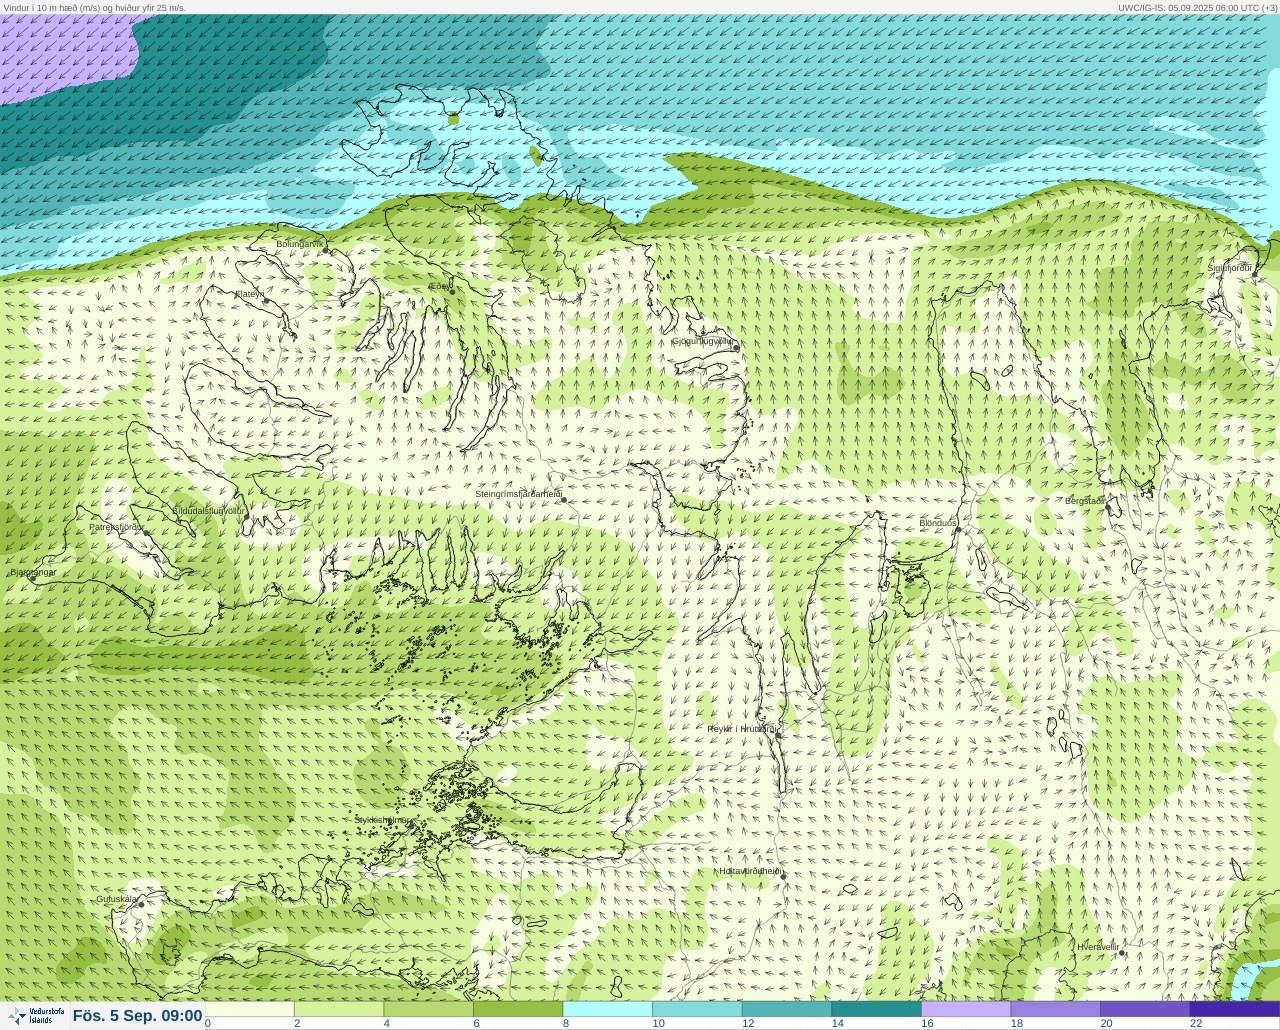Click the Patreksfjörður station label

point(116,526)
